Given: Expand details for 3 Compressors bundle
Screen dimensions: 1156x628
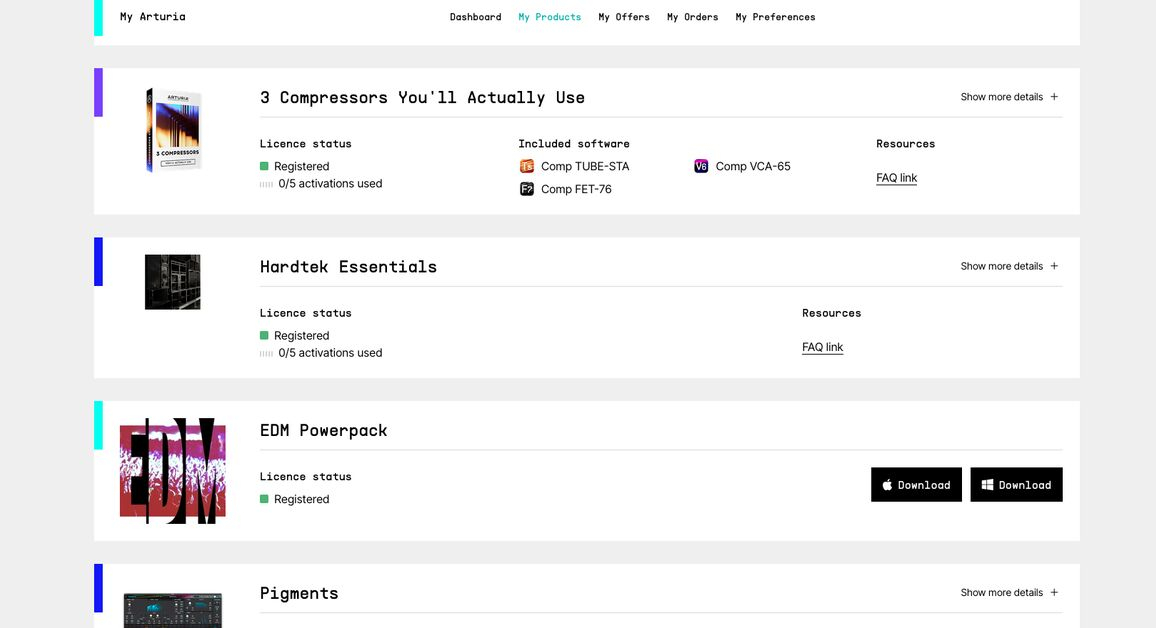Looking at the screenshot, I should coord(1009,97).
